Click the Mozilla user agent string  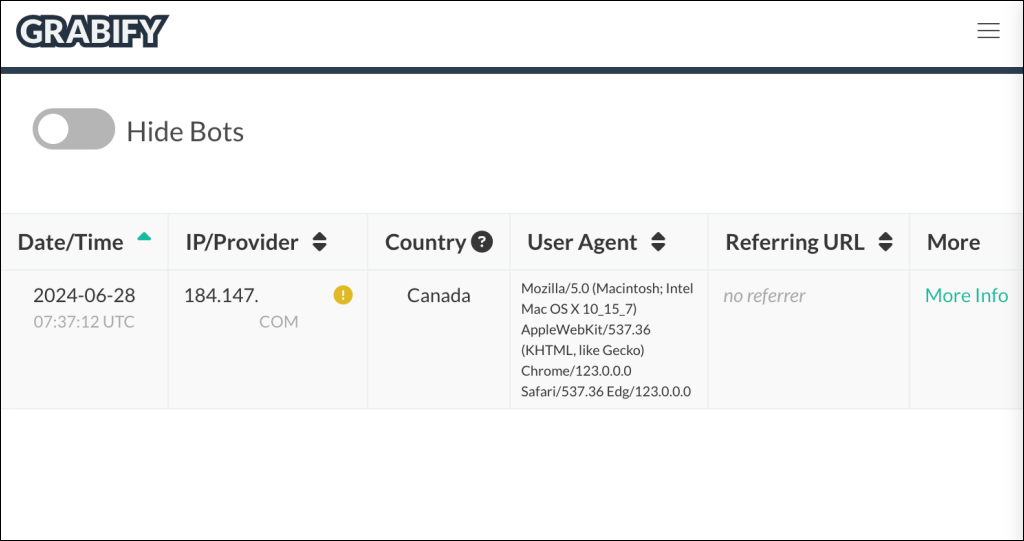[607, 339]
